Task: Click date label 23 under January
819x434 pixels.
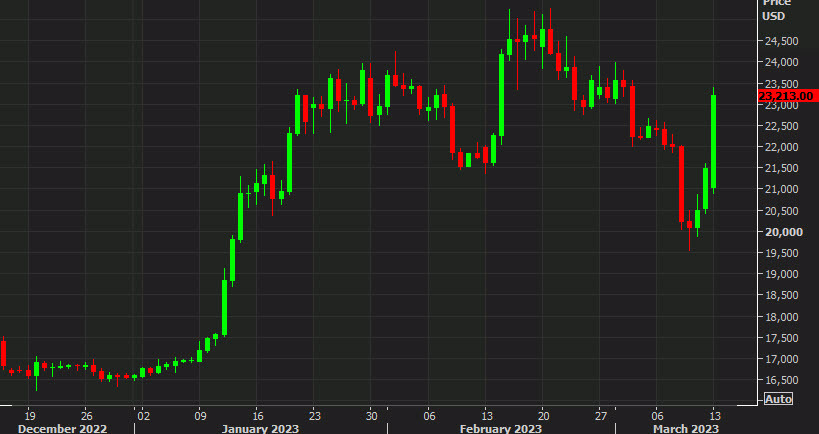Action: [x=313, y=416]
